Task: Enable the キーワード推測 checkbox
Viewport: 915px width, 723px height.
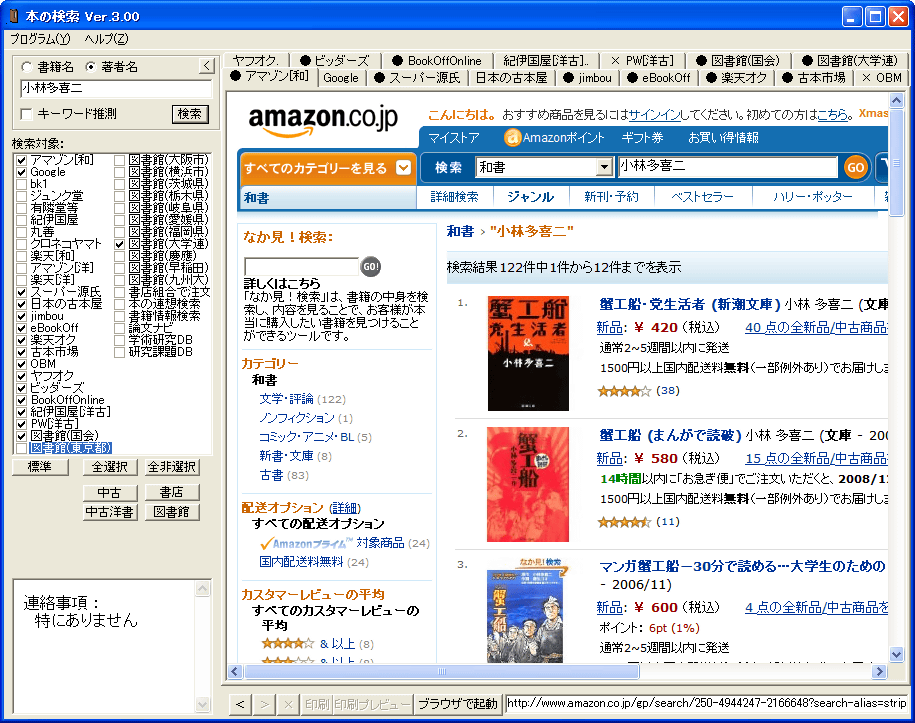Action: (x=26, y=114)
